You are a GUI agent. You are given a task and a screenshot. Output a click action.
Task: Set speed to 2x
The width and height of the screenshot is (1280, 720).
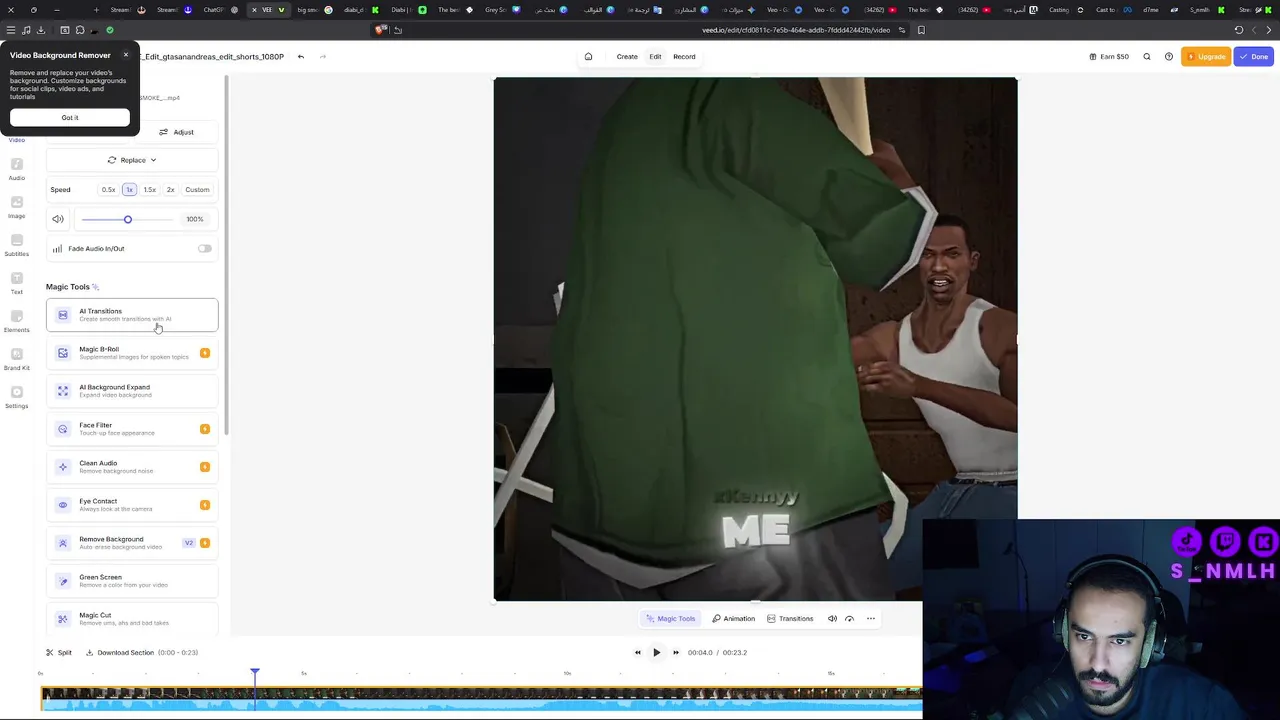[170, 190]
